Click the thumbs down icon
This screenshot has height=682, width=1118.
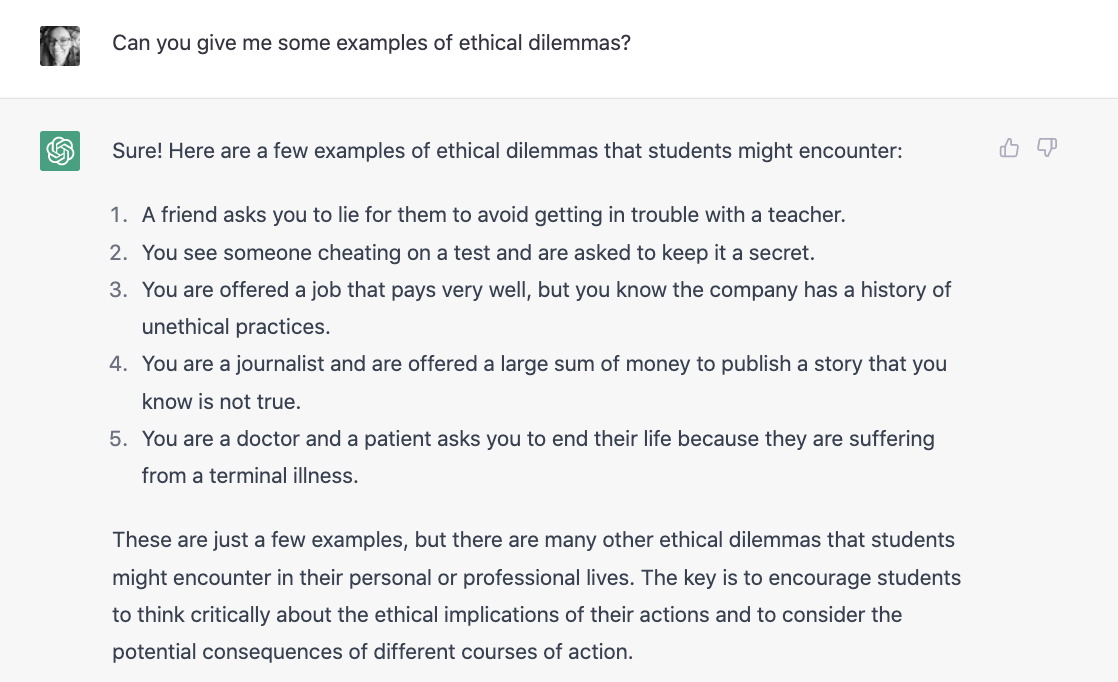click(x=1047, y=148)
